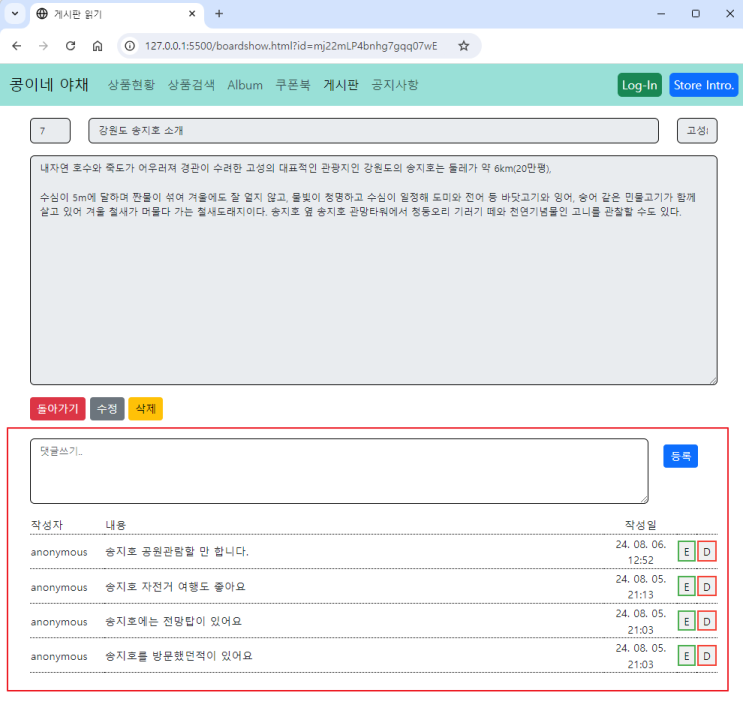Image resolution: width=743 pixels, height=723 pixels.
Task: Click the Store Intro. button
Action: point(703,85)
